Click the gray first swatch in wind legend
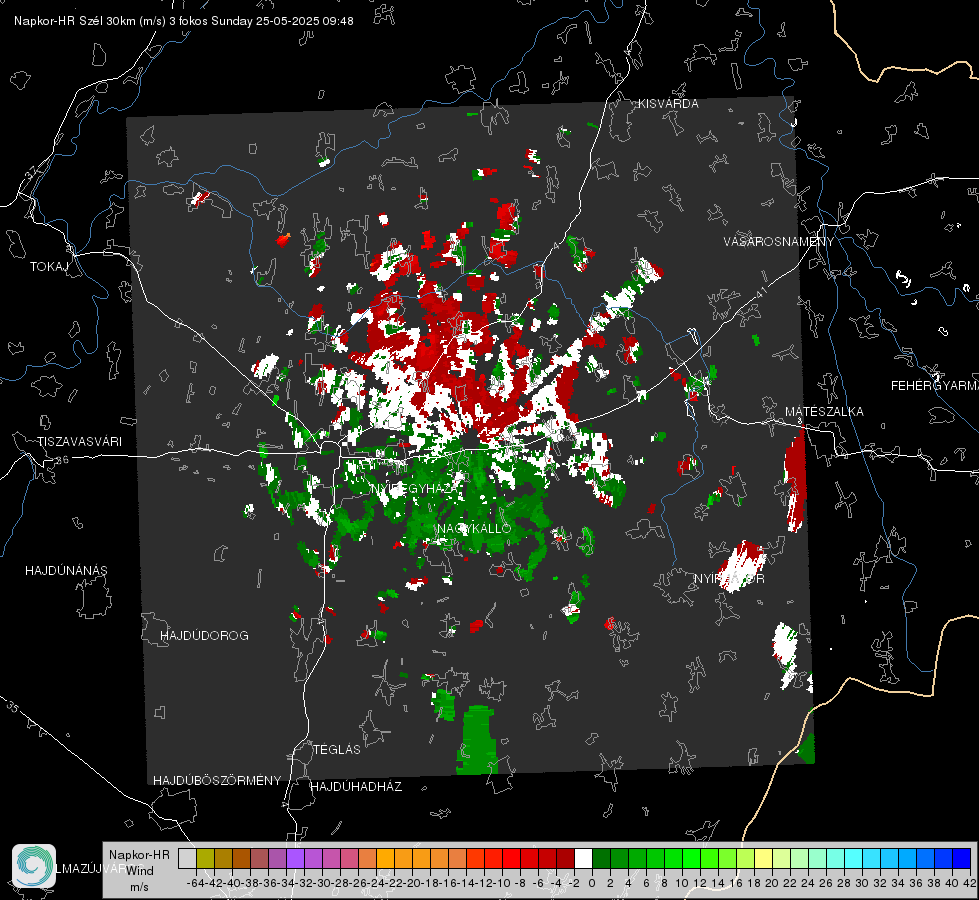Screen dimensions: 979x900 tap(187, 858)
